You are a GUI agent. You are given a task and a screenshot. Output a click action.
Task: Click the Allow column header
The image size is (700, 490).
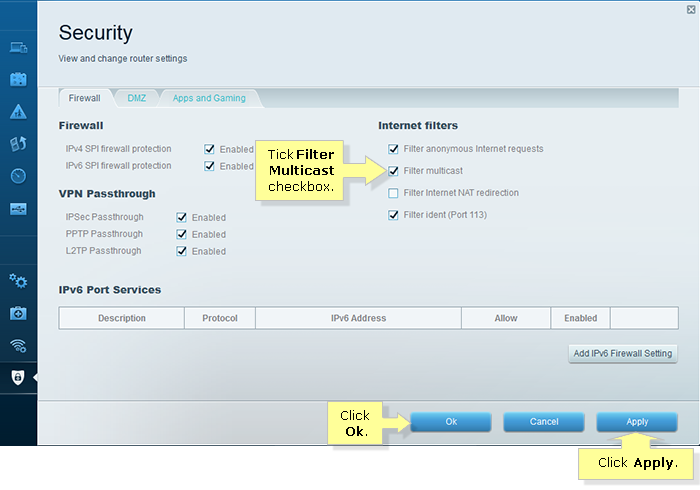click(506, 318)
